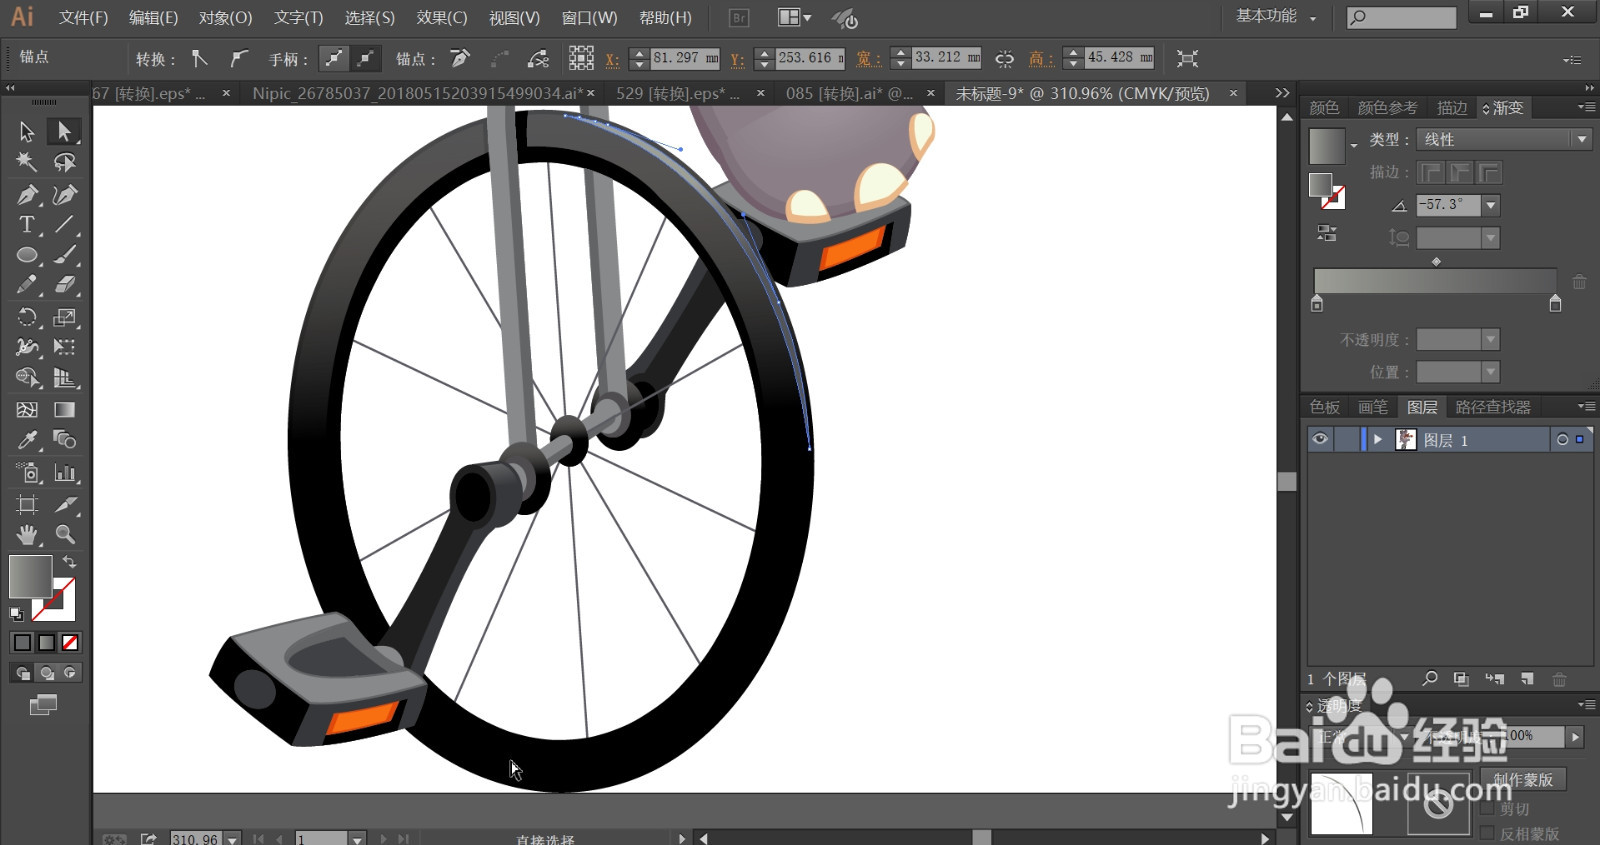The width and height of the screenshot is (1600, 845).
Task: Switch to the 路径查找器 panel tab
Action: point(1493,407)
